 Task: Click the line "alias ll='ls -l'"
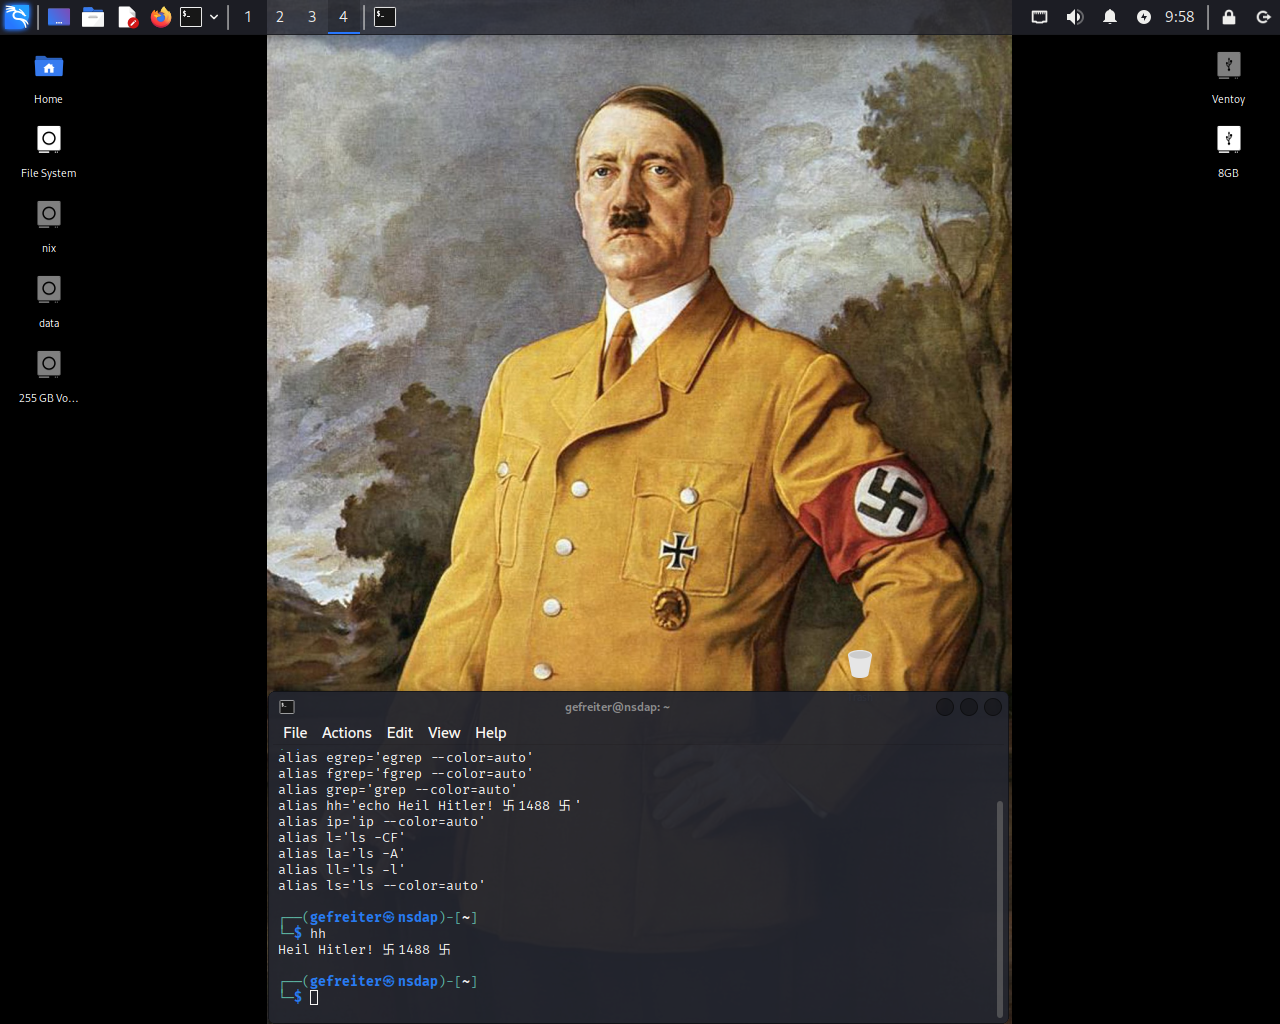(x=341, y=870)
